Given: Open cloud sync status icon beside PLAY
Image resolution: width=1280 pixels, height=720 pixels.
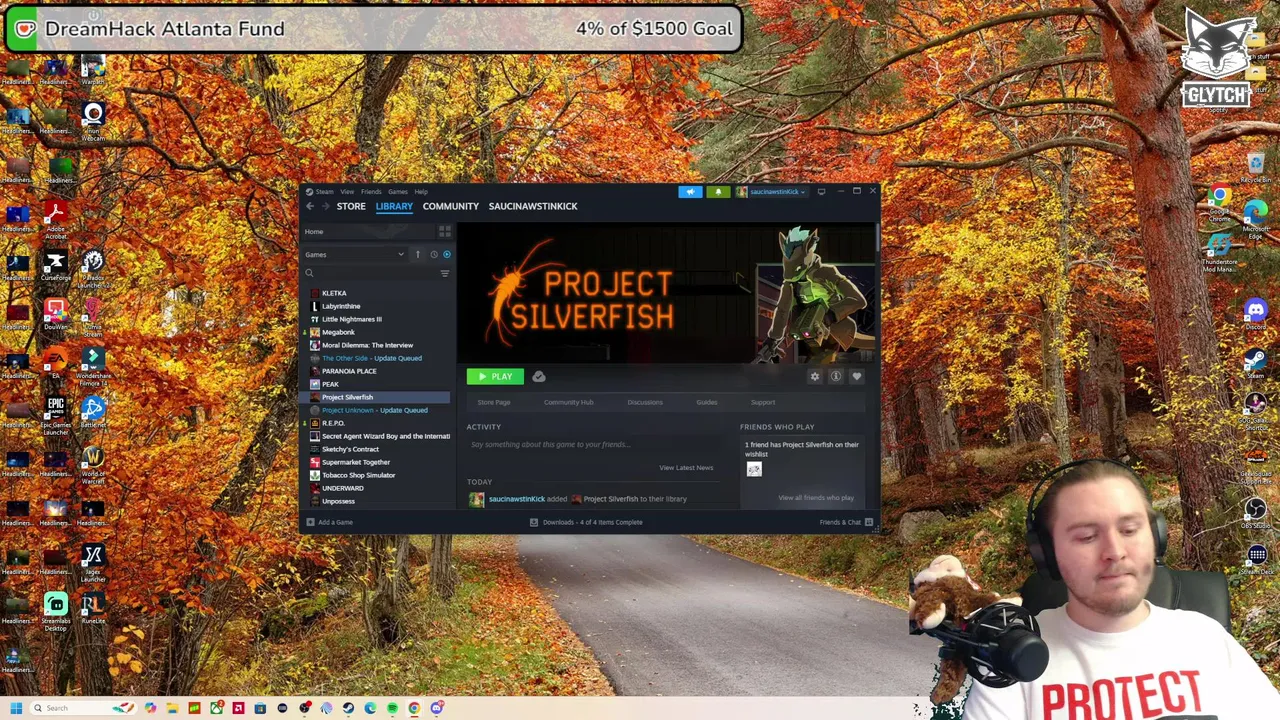Looking at the screenshot, I should tap(539, 377).
